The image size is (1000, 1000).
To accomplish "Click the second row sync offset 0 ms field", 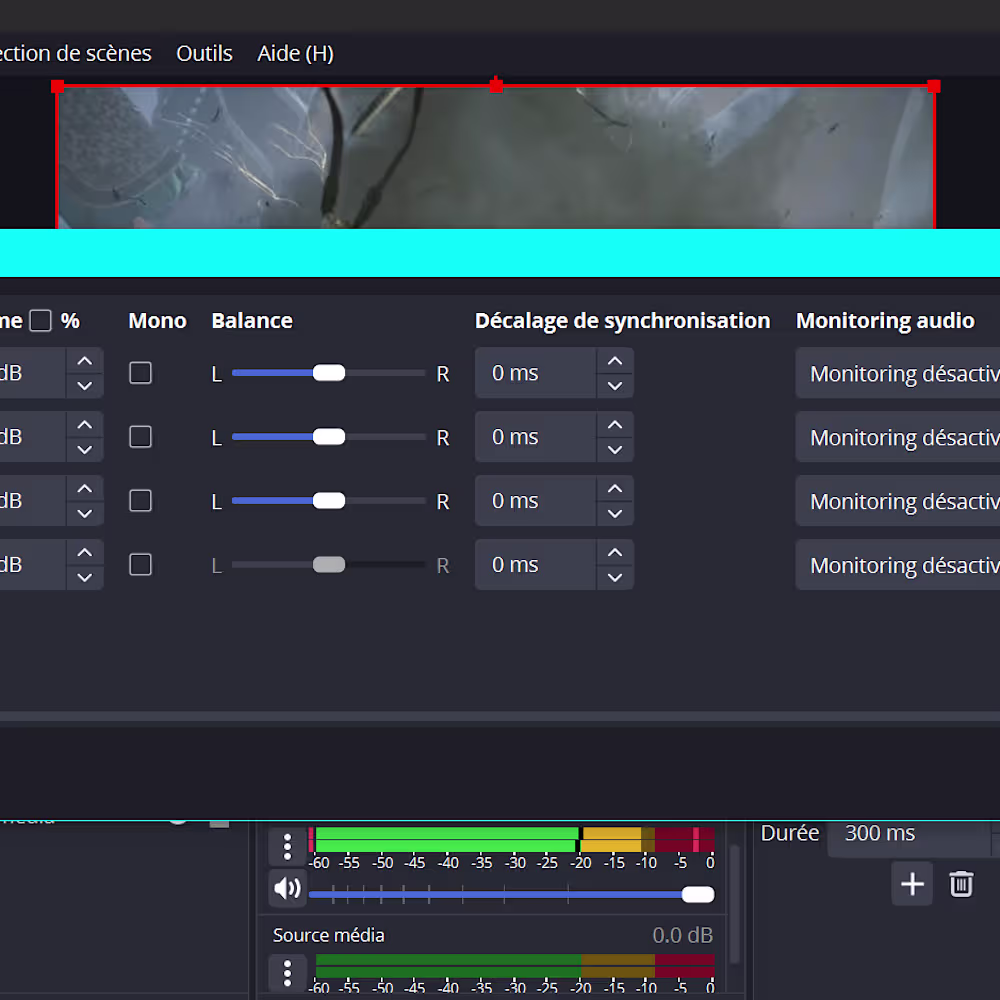I will pyautogui.click(x=535, y=437).
